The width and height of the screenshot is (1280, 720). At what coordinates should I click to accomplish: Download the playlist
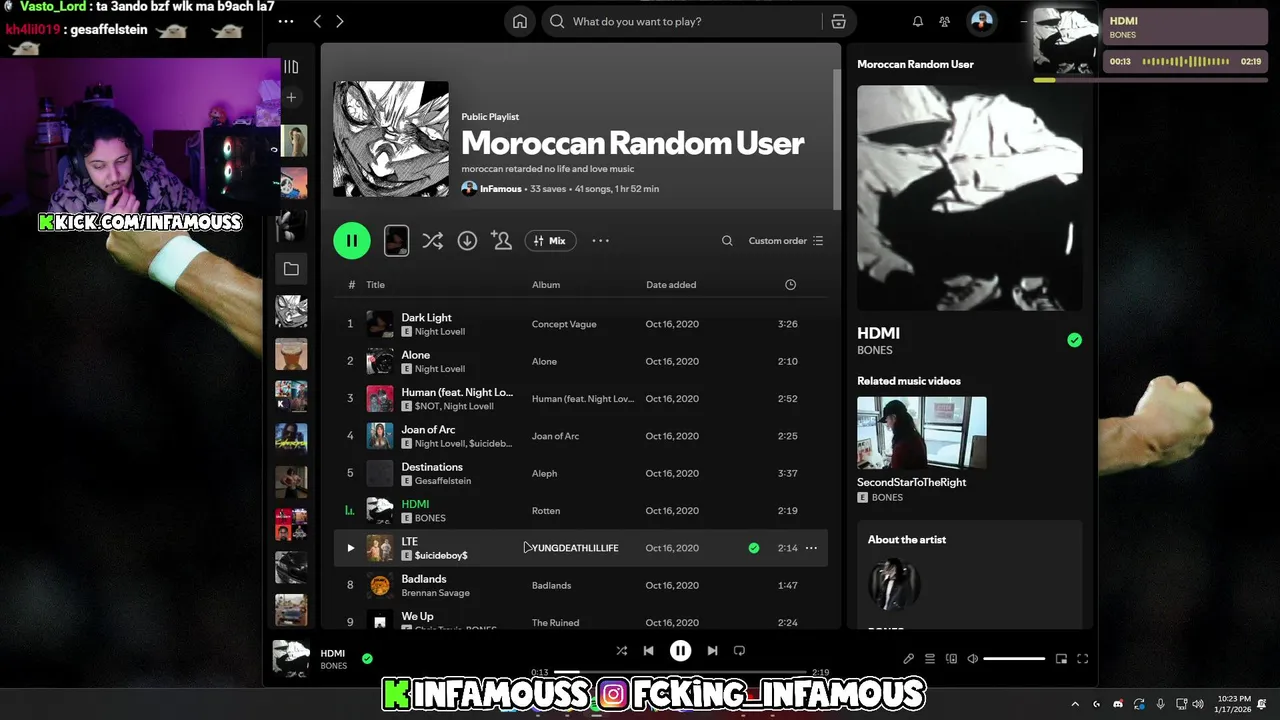point(467,240)
